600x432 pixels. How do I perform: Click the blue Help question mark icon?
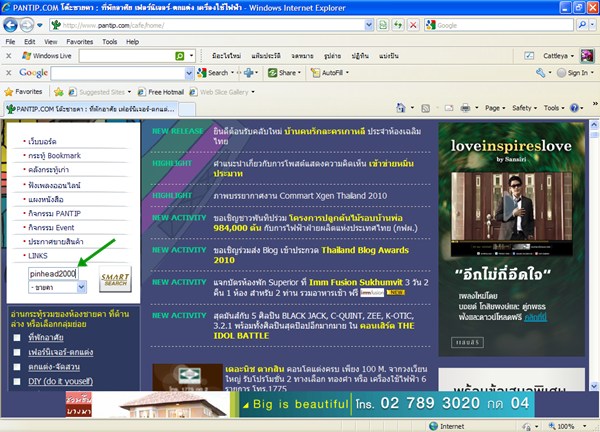(574, 108)
